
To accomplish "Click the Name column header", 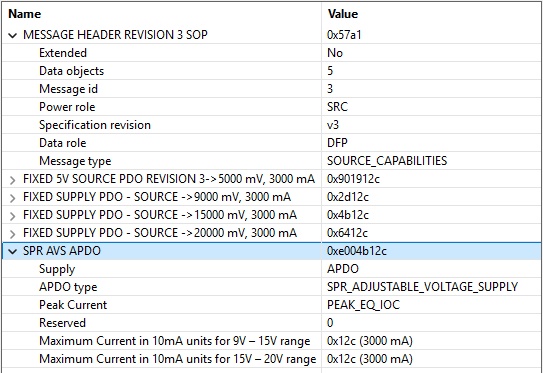I will pos(161,14).
